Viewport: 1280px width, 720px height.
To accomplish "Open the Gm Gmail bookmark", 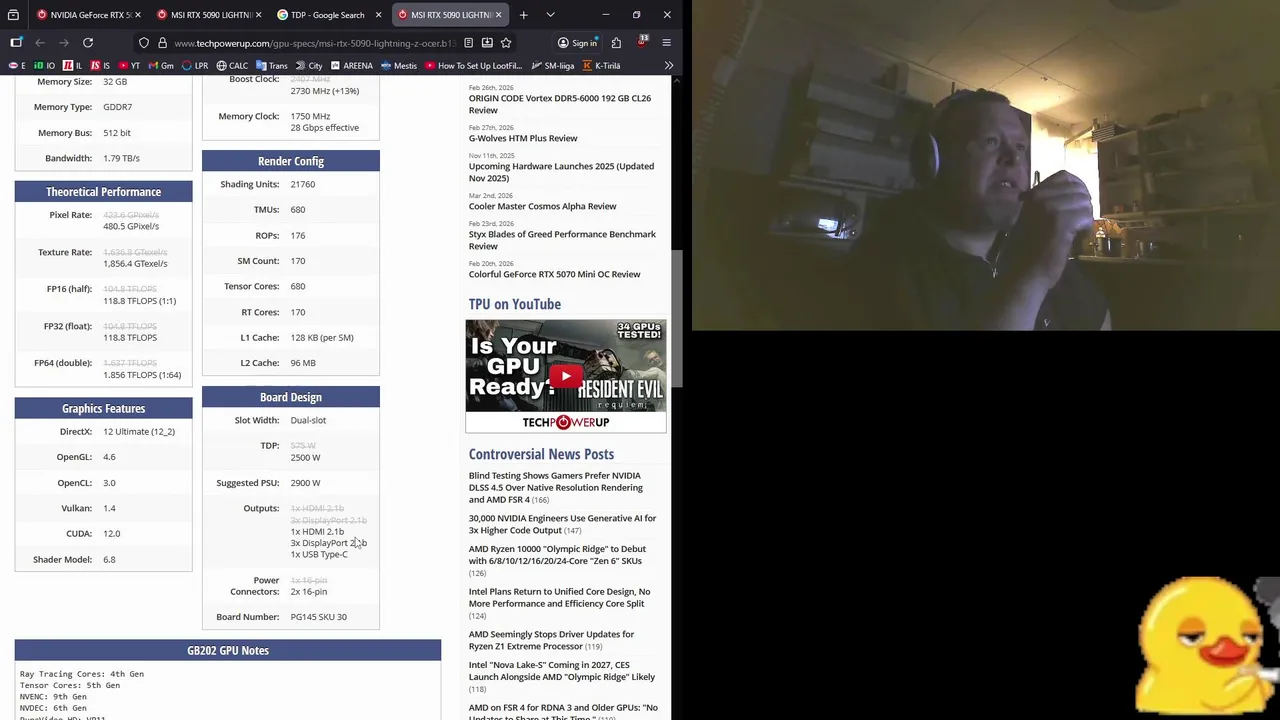I will tap(160, 66).
